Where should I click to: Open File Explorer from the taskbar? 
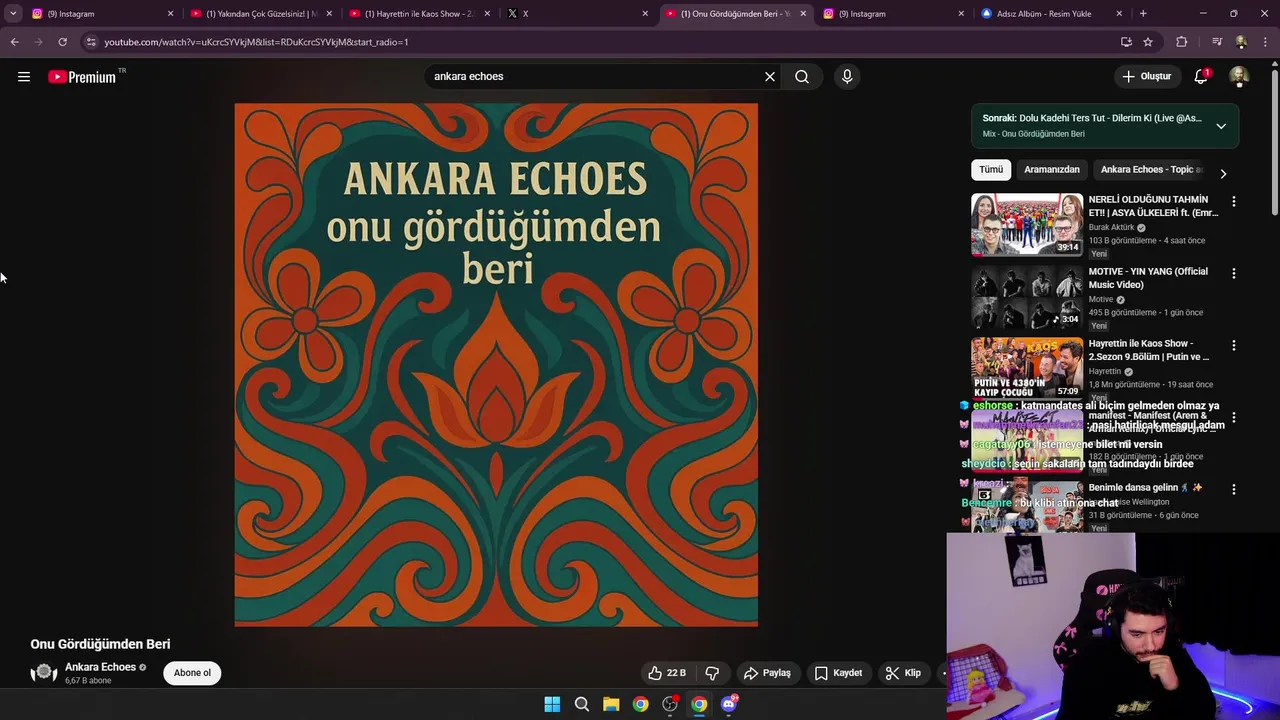click(611, 704)
